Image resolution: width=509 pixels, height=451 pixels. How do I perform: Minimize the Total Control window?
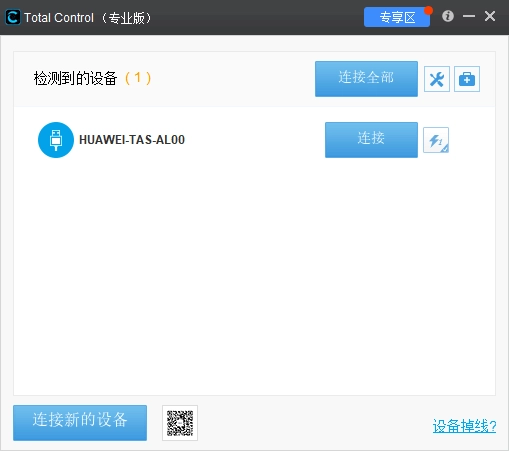(x=469, y=16)
